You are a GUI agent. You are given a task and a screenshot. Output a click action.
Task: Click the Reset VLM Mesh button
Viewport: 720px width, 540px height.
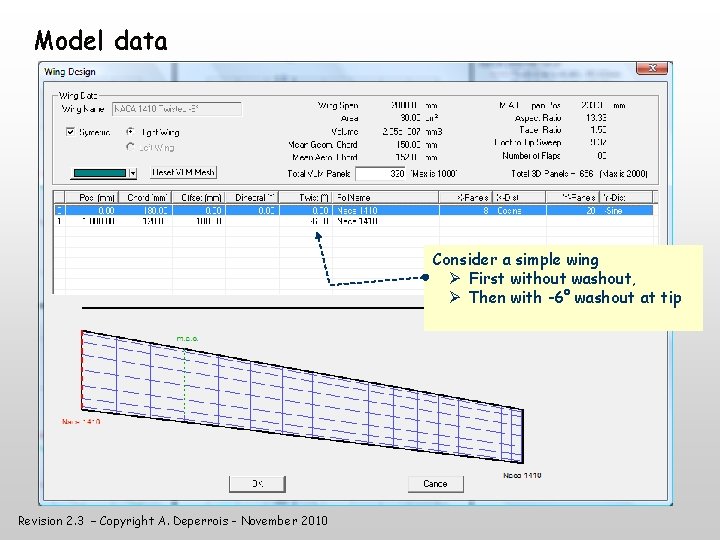click(184, 172)
